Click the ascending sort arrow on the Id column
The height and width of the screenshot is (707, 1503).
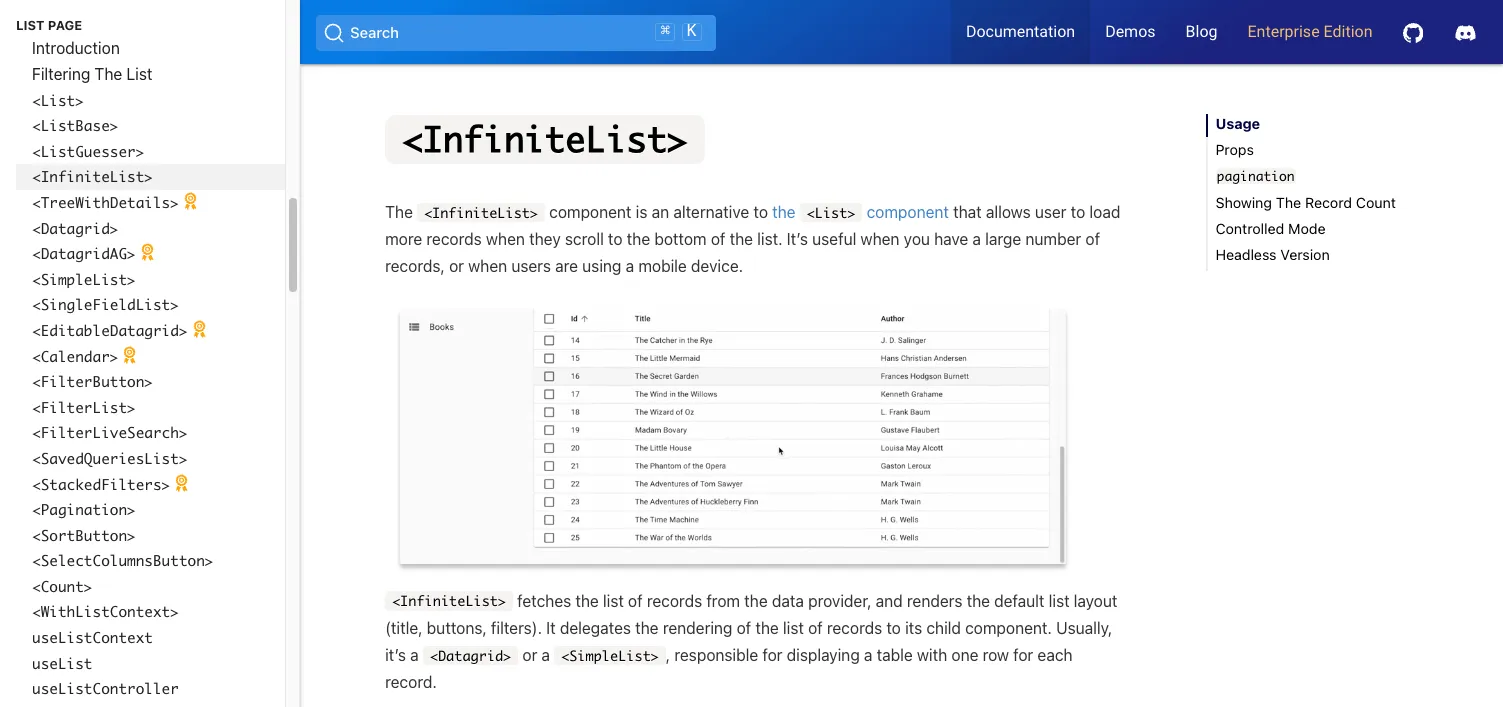pos(583,318)
